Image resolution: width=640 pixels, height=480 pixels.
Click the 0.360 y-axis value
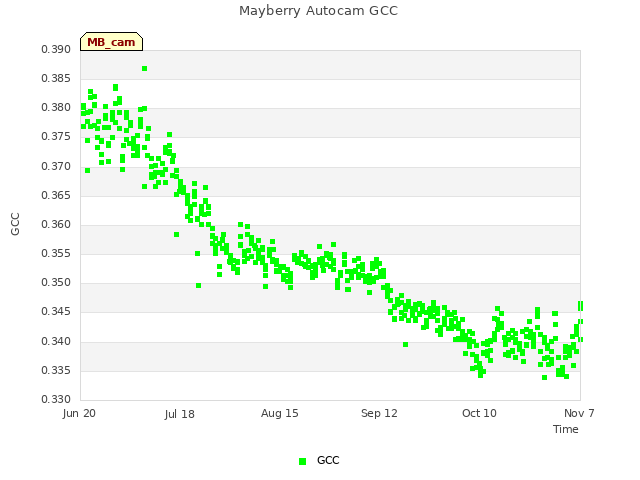coord(56,224)
